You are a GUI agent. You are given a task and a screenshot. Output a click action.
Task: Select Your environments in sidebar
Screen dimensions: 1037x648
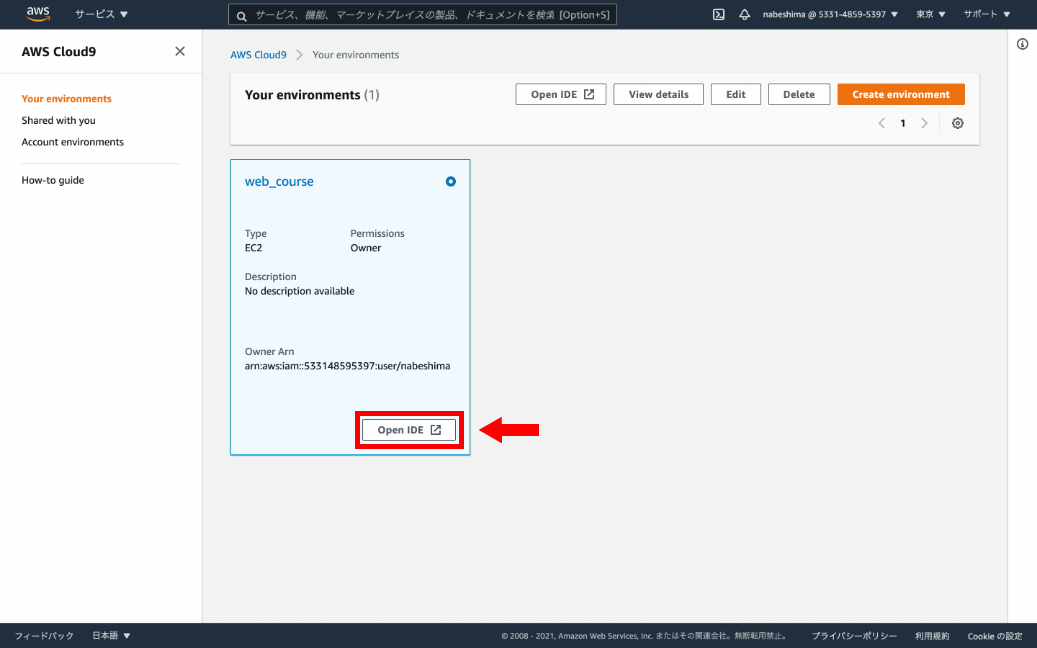(x=67, y=99)
